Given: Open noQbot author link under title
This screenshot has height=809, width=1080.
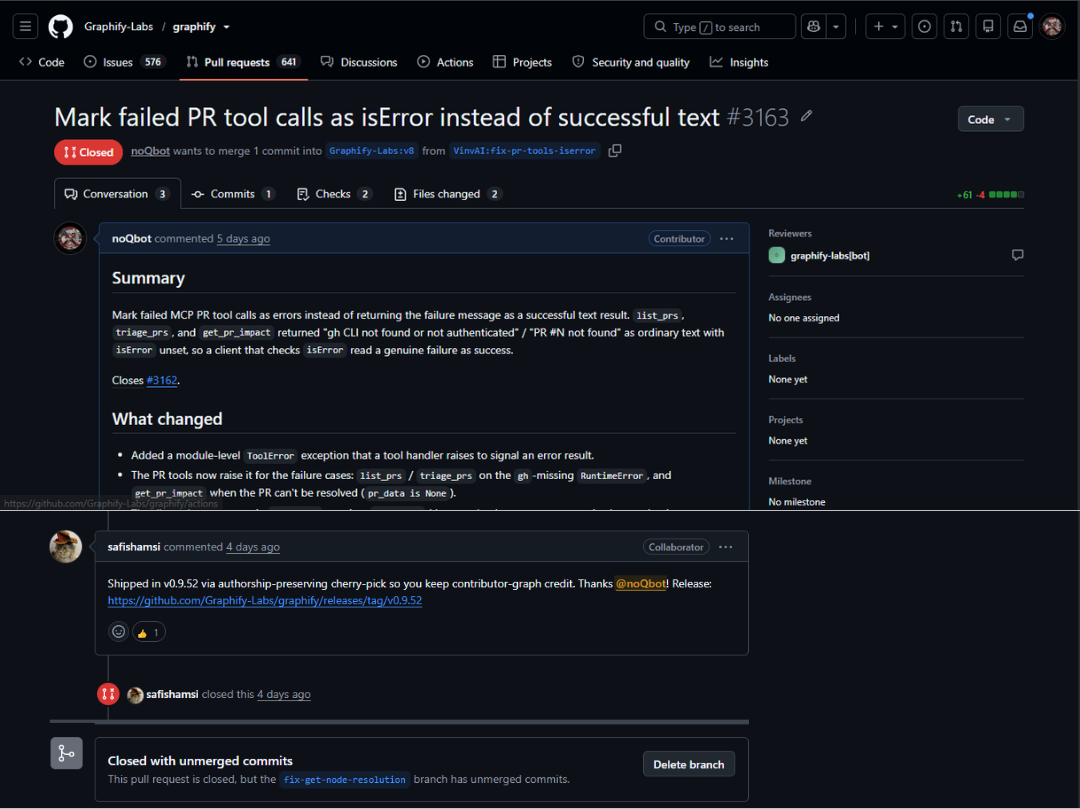Looking at the screenshot, I should coord(150,151).
